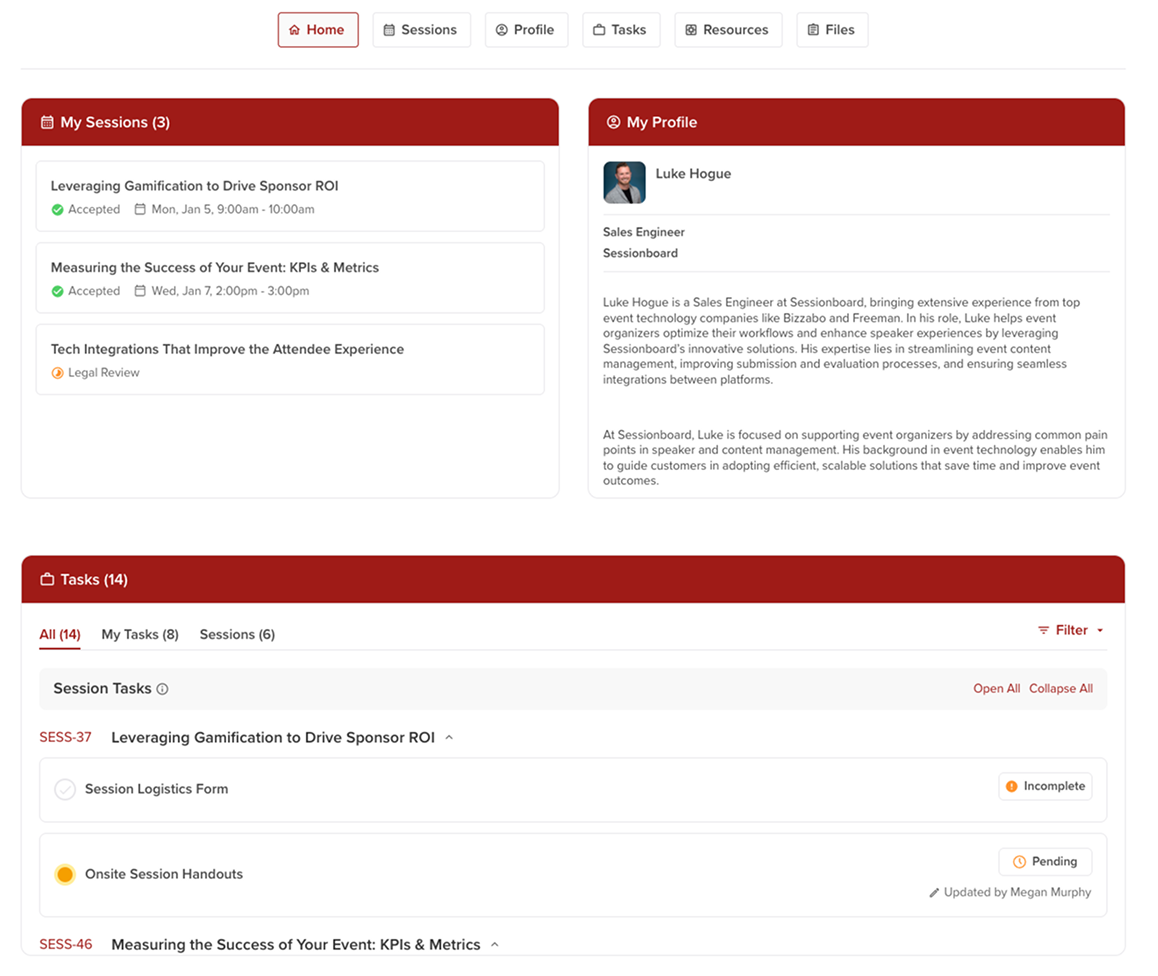1158x976 pixels.
Task: Collapse the SESS-37 task group
Action: coord(448,736)
